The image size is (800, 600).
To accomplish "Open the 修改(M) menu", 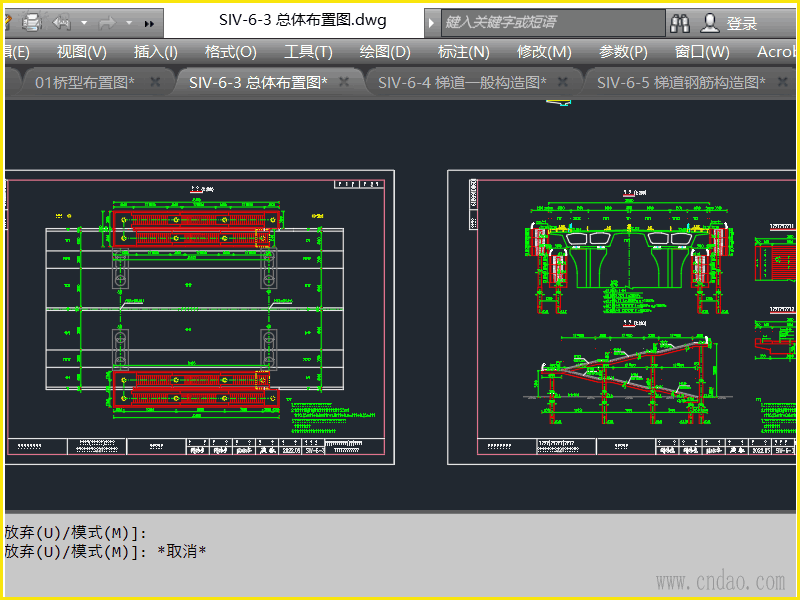I will point(544,52).
